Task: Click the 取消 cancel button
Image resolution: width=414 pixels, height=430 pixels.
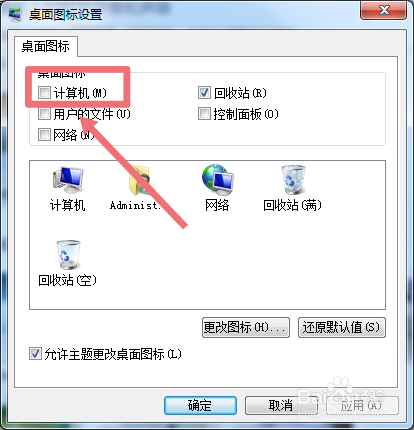Action: pyautogui.click(x=281, y=405)
